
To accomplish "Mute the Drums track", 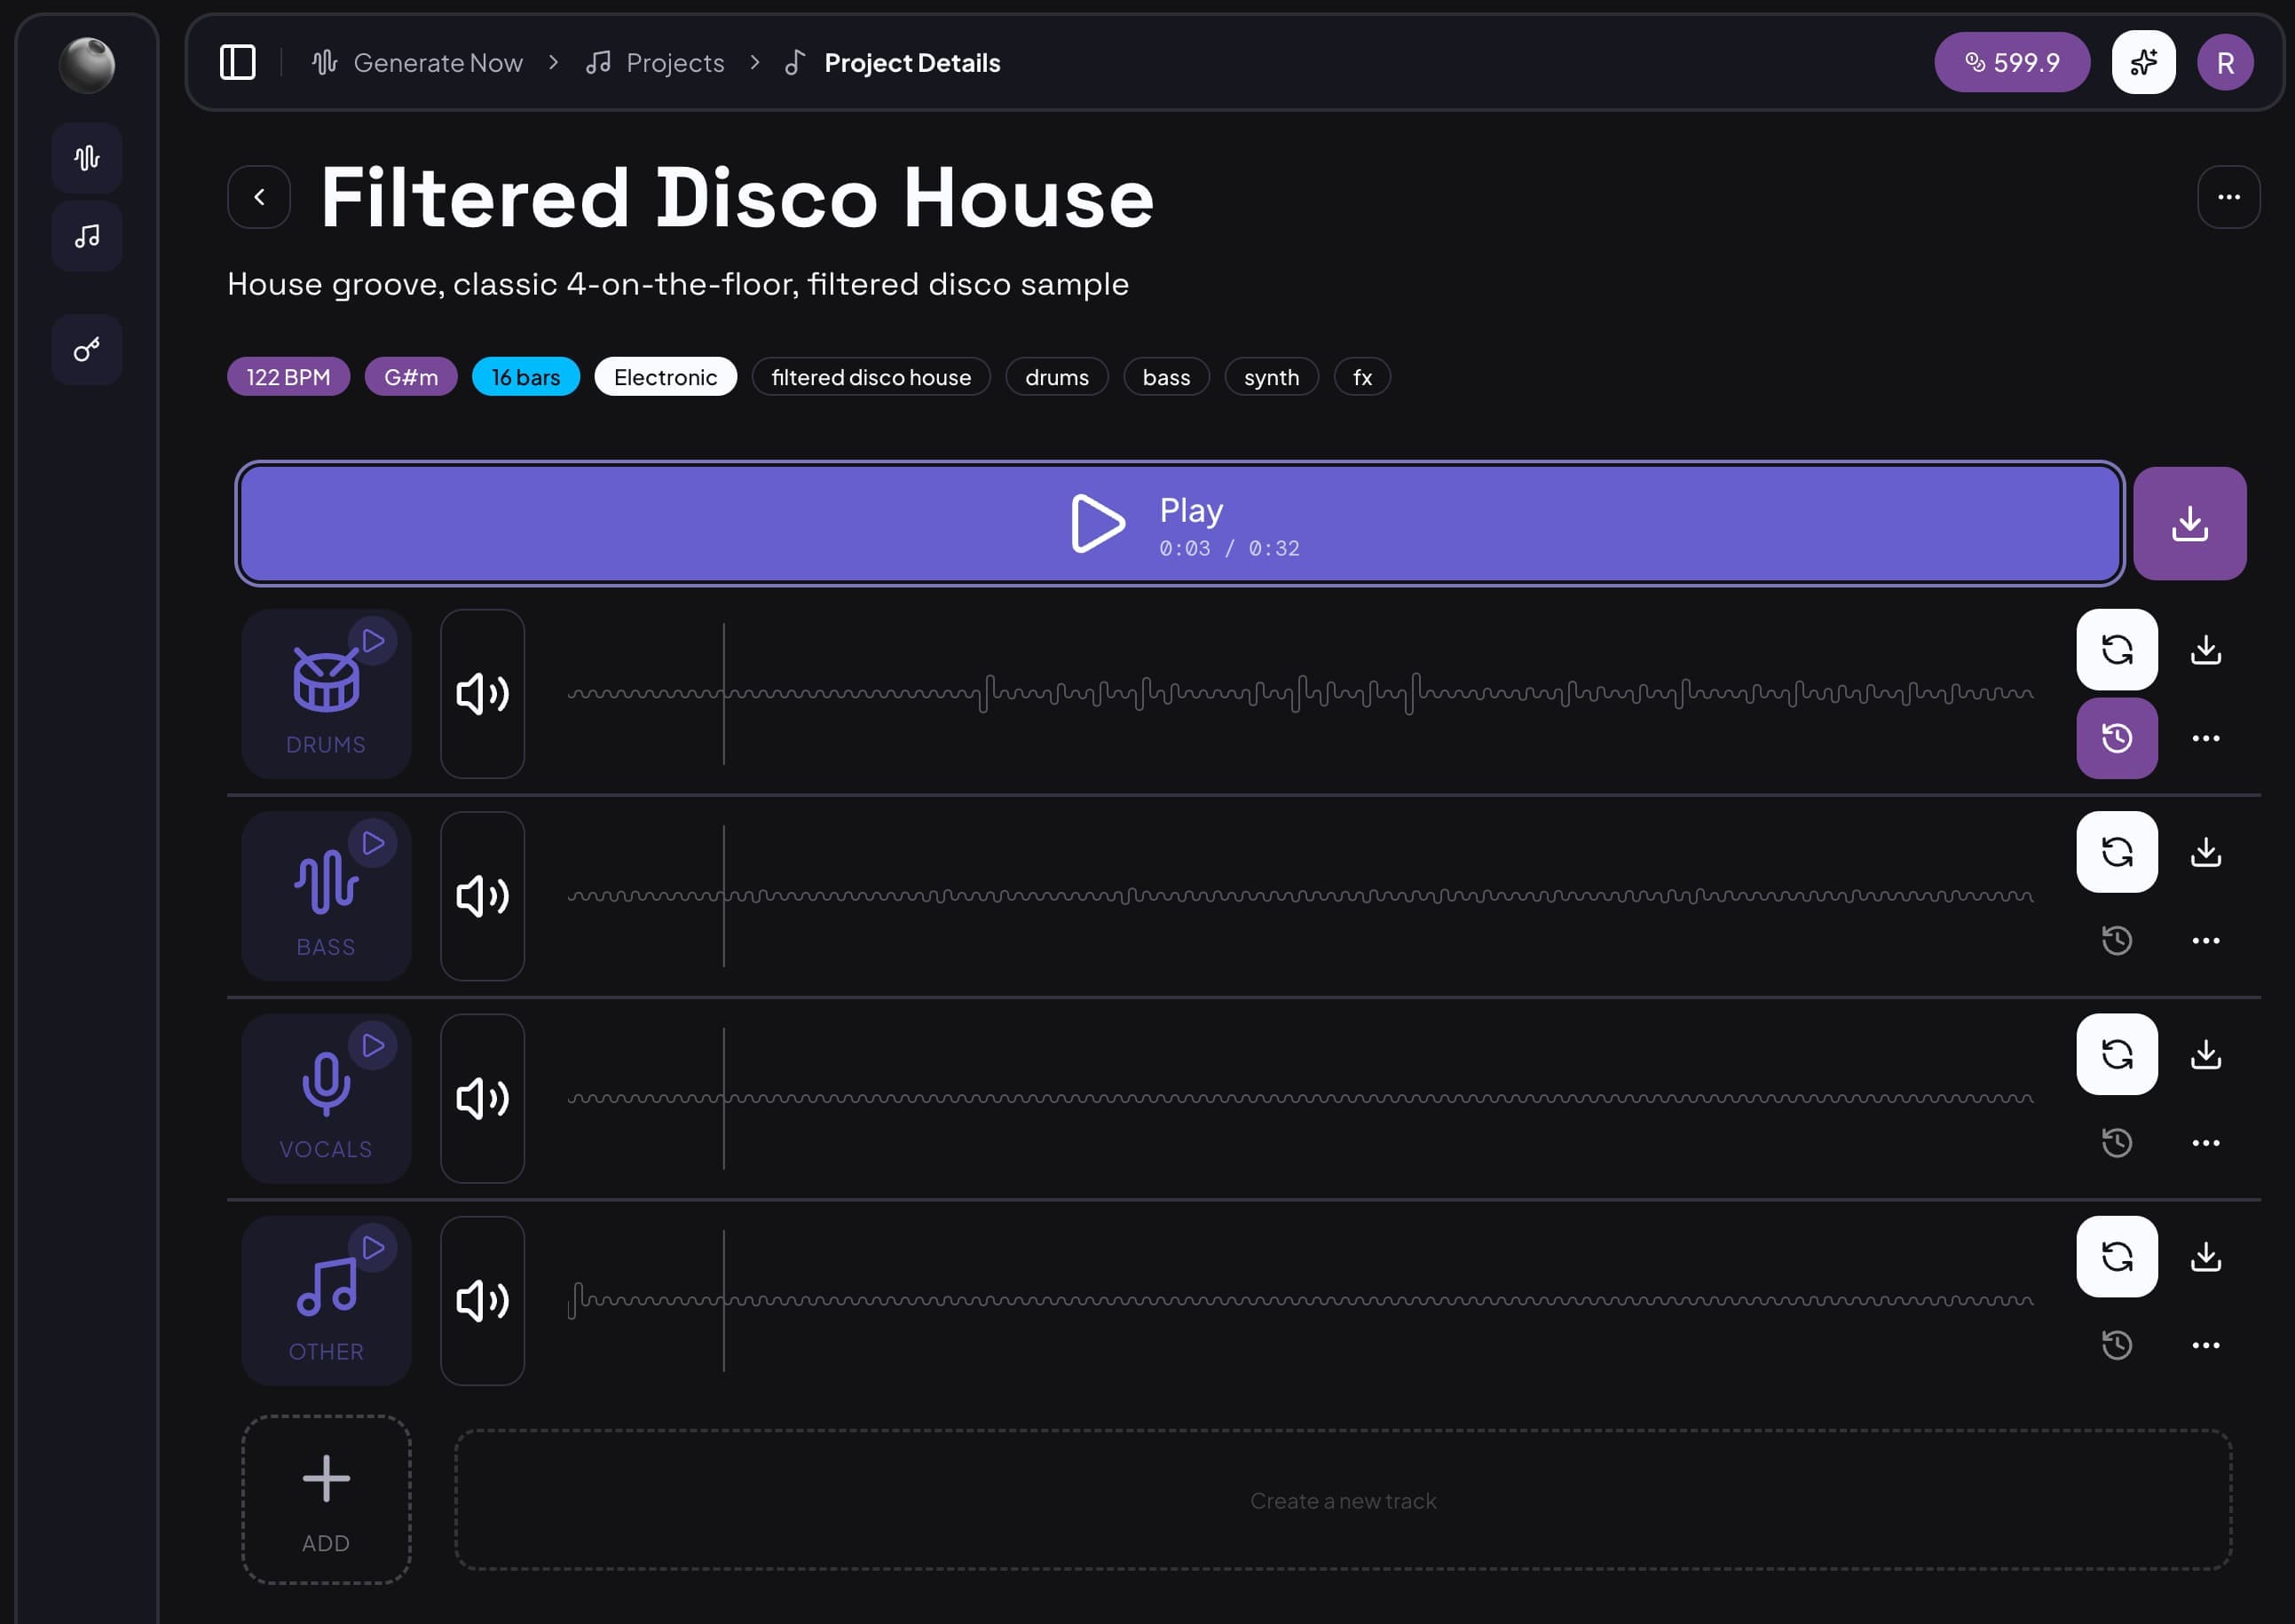I will (482, 694).
